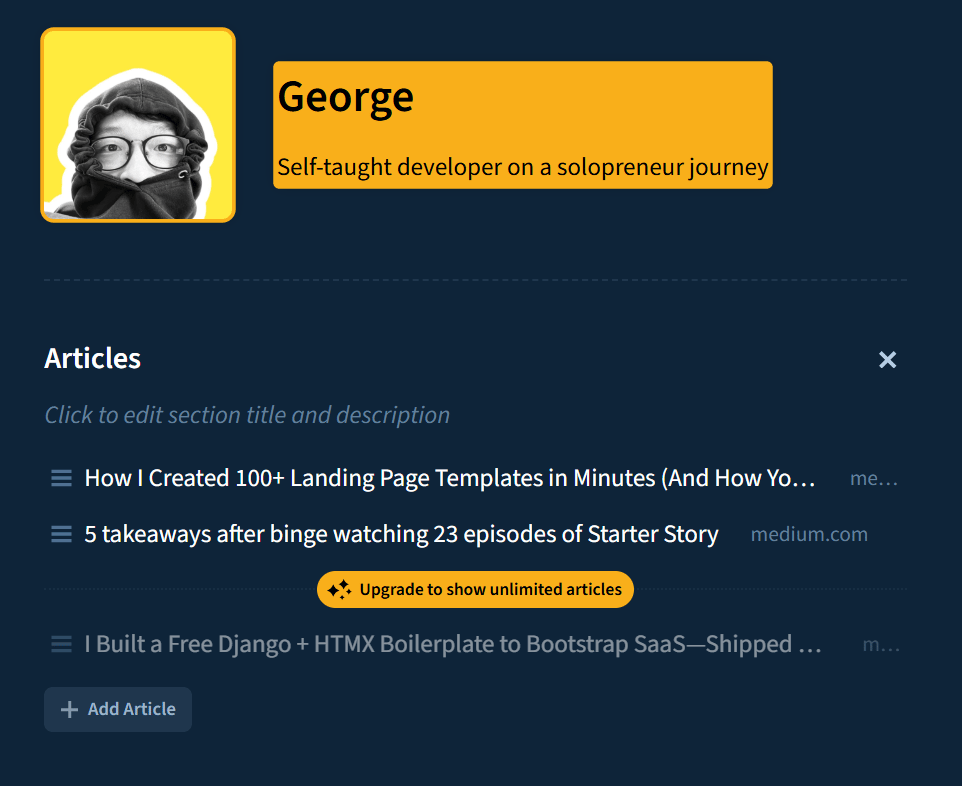Edit the Articles section title
The height and width of the screenshot is (786, 962).
93,358
